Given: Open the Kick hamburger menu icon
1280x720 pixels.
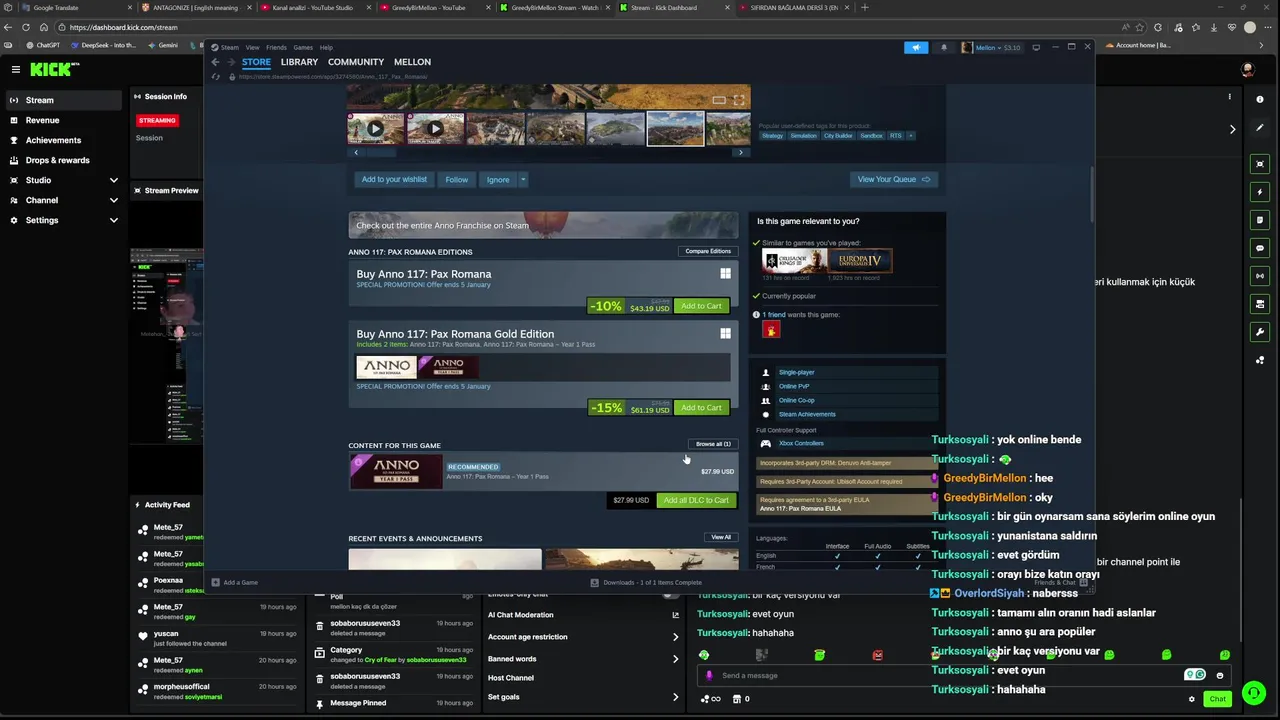Looking at the screenshot, I should tap(16, 69).
